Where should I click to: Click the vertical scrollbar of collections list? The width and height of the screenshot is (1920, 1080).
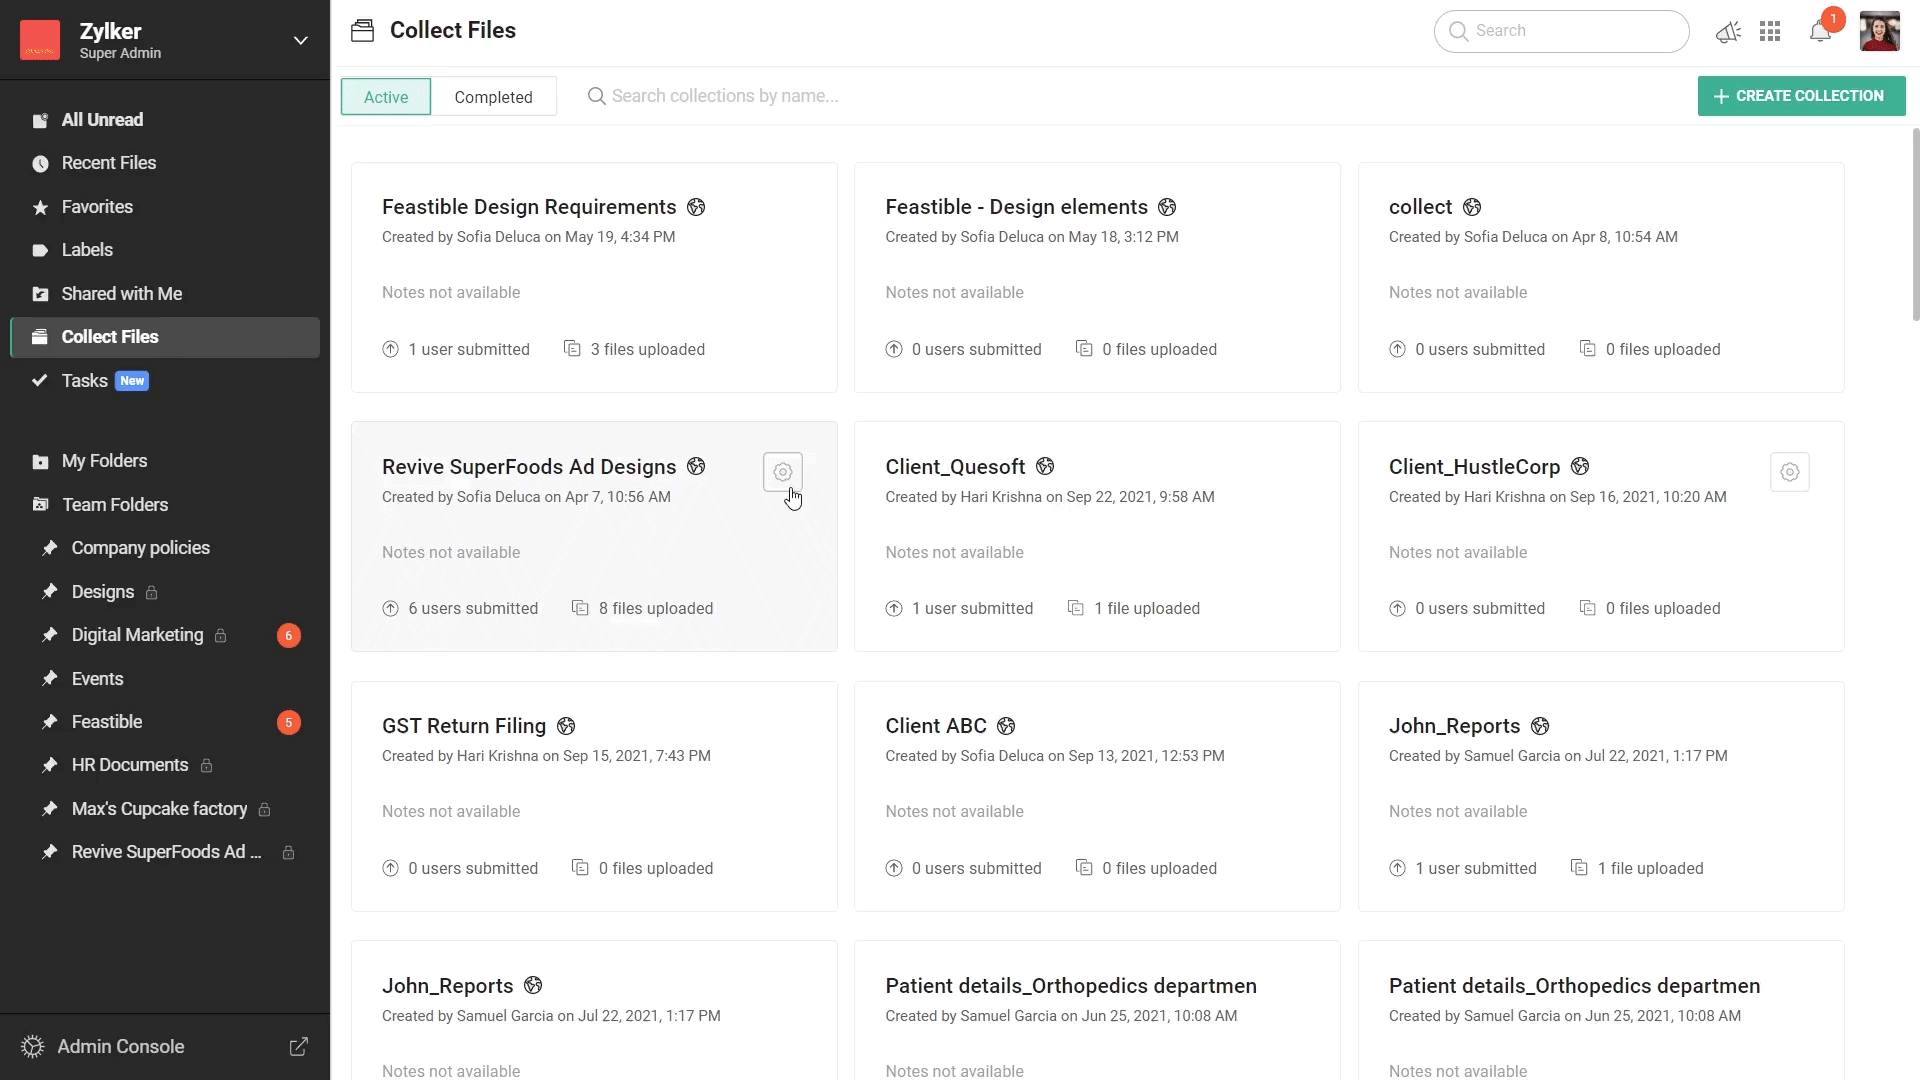tap(1914, 224)
